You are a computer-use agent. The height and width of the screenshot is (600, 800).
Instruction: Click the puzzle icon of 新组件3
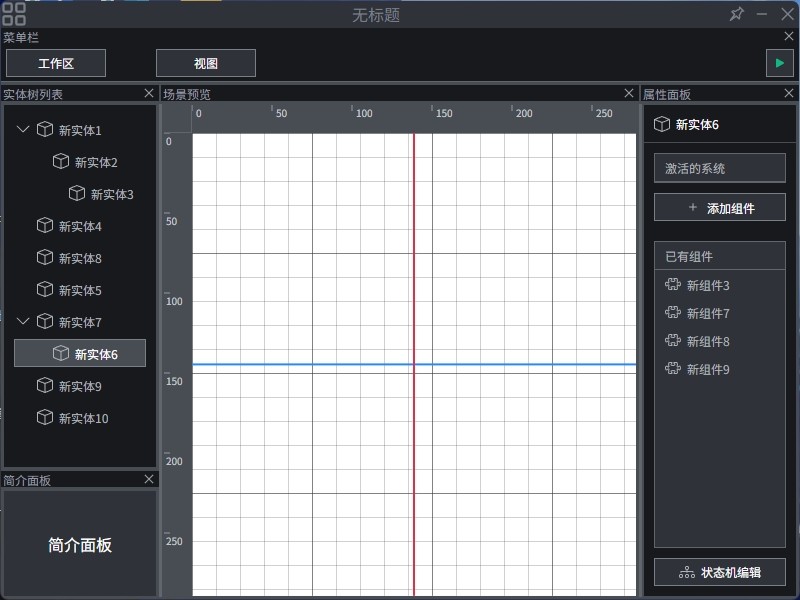(673, 285)
